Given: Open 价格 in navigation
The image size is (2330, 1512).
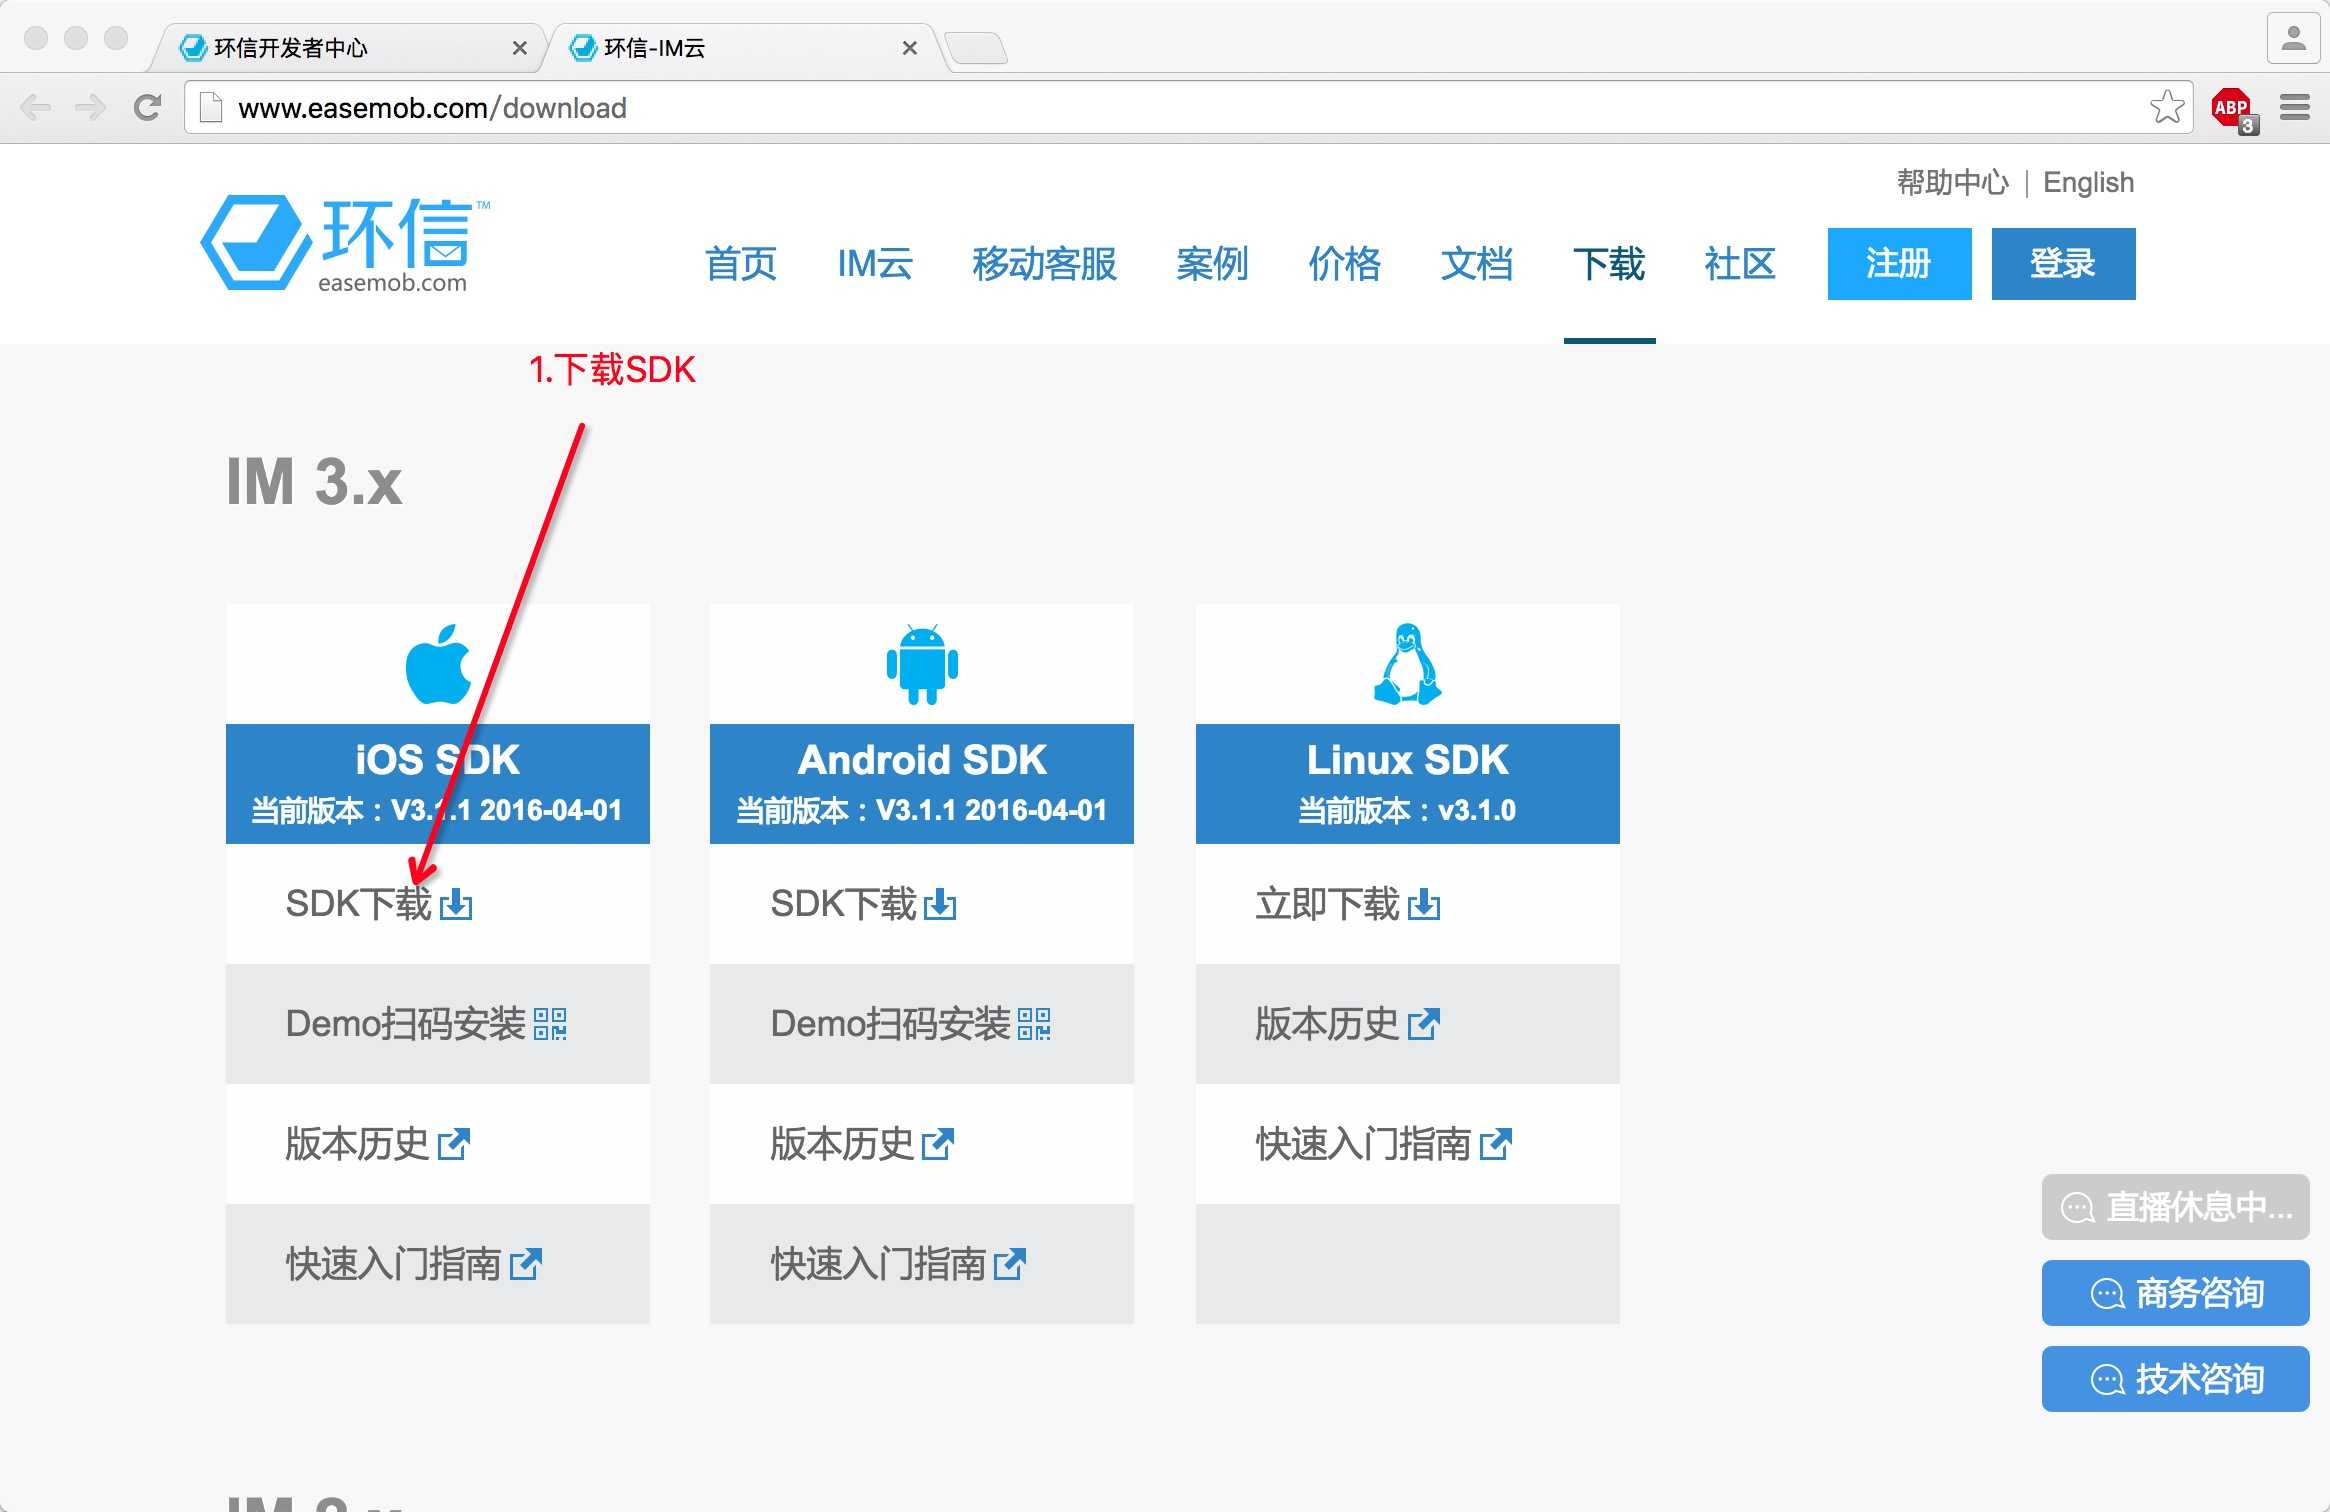Looking at the screenshot, I should pyautogui.click(x=1345, y=264).
